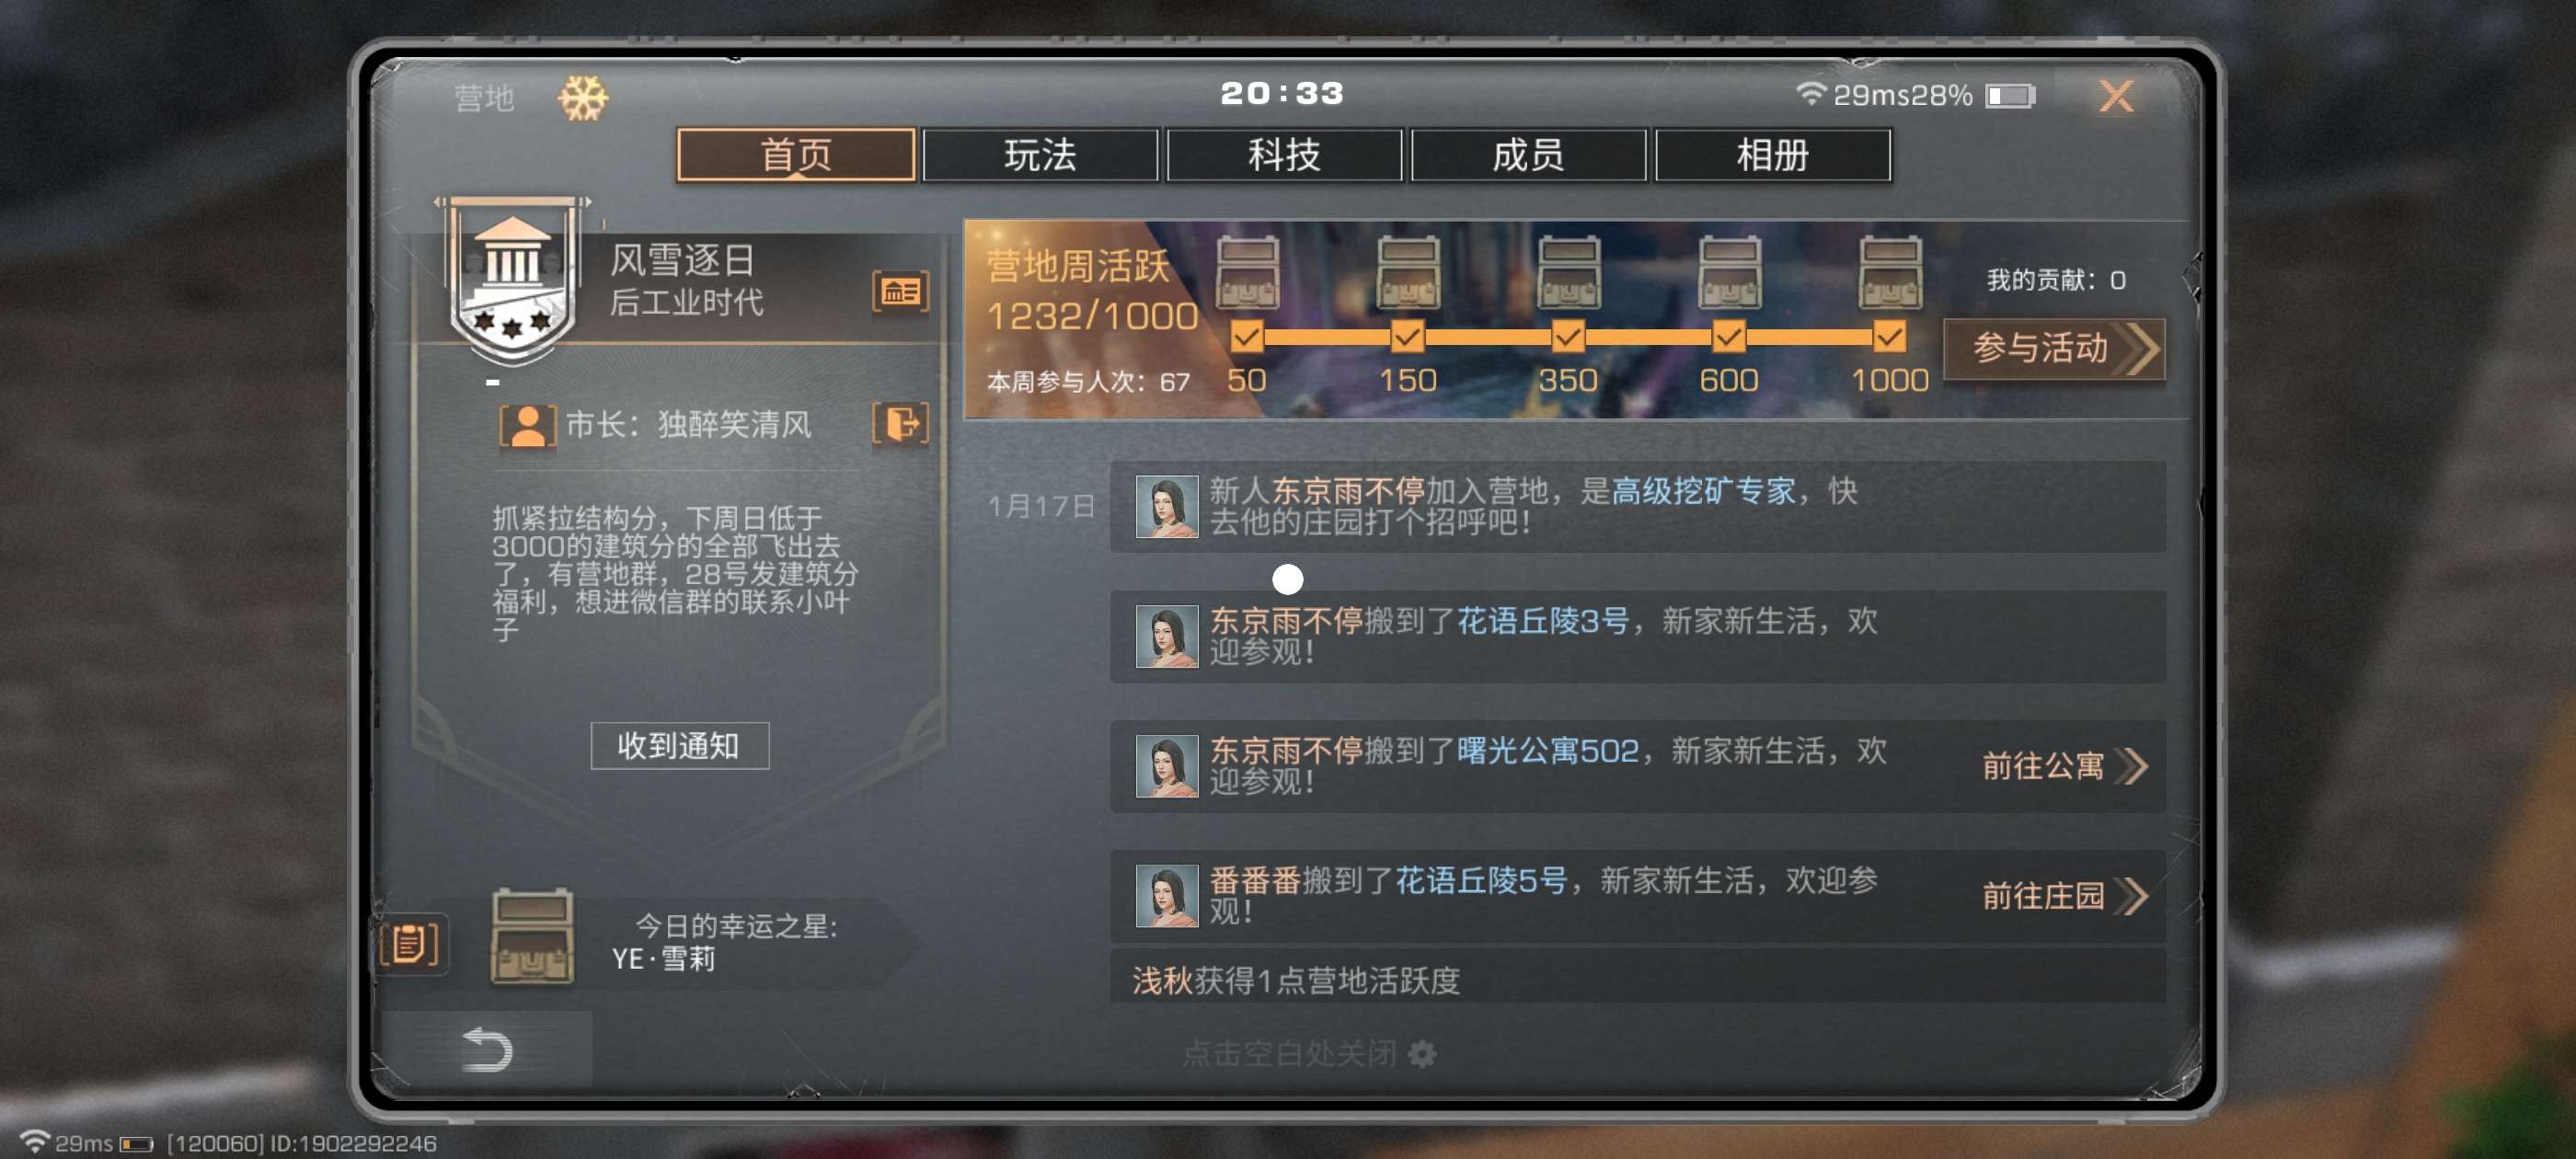Click the 收到通知 button
2576x1159 pixels.
pos(679,746)
